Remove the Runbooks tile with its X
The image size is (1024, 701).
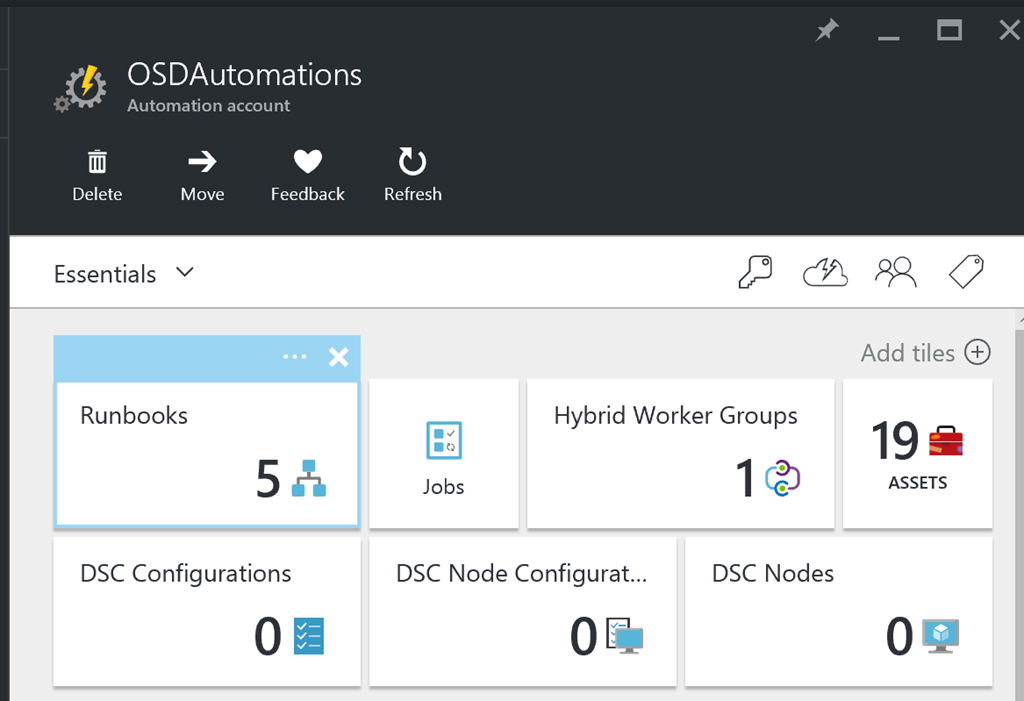[338, 357]
